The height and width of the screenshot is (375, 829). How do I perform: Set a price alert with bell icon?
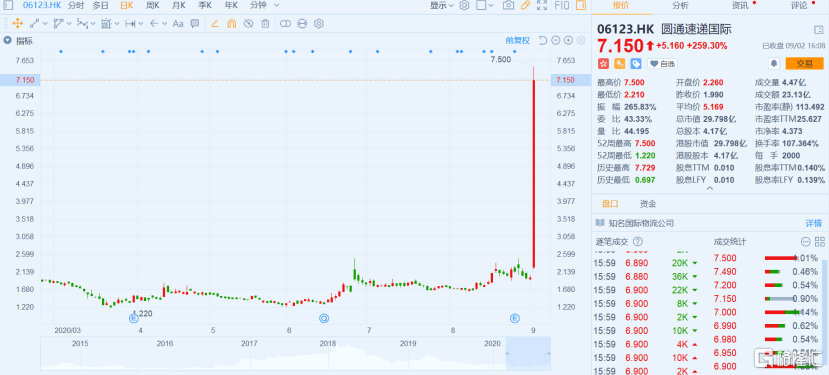click(x=773, y=63)
